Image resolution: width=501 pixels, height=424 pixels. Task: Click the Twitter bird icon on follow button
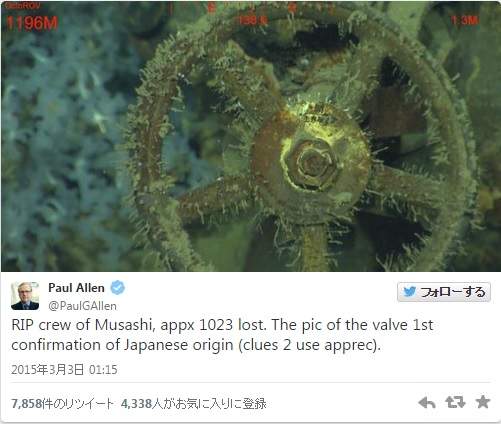pyautogui.click(x=409, y=292)
